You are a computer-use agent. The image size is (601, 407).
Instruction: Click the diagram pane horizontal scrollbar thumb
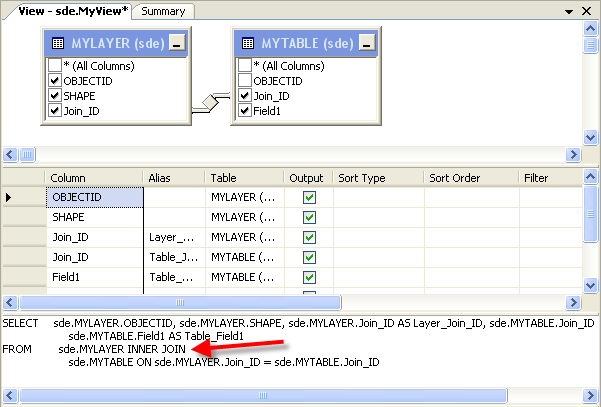27,154
